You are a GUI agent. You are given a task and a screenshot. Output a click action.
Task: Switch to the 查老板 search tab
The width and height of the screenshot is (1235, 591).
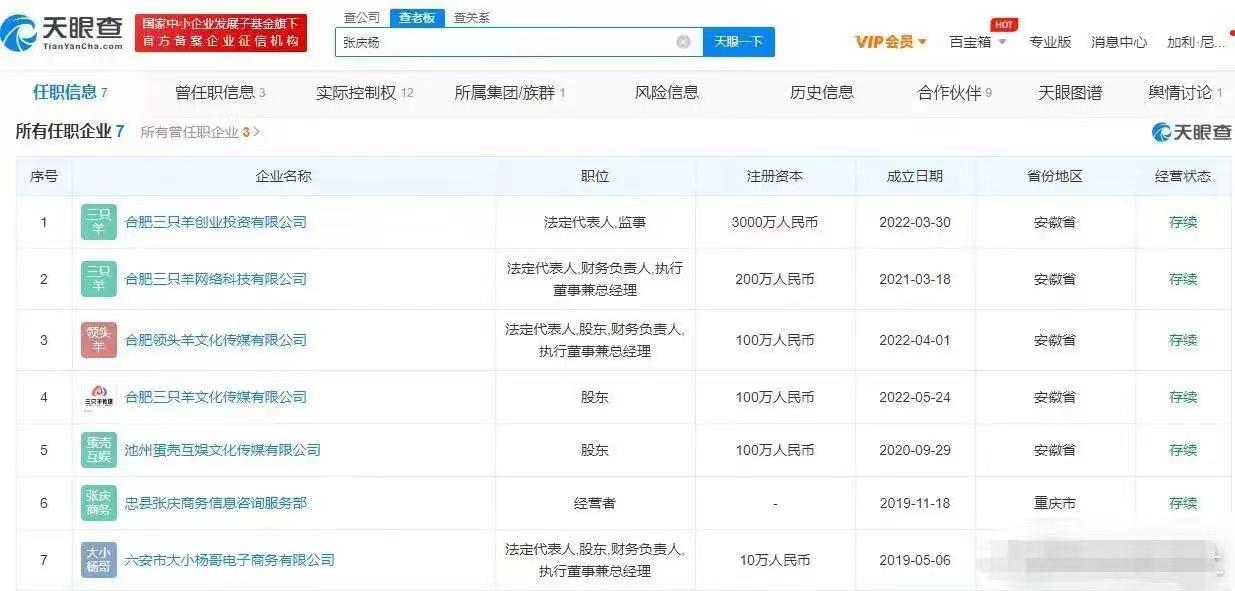click(x=417, y=17)
